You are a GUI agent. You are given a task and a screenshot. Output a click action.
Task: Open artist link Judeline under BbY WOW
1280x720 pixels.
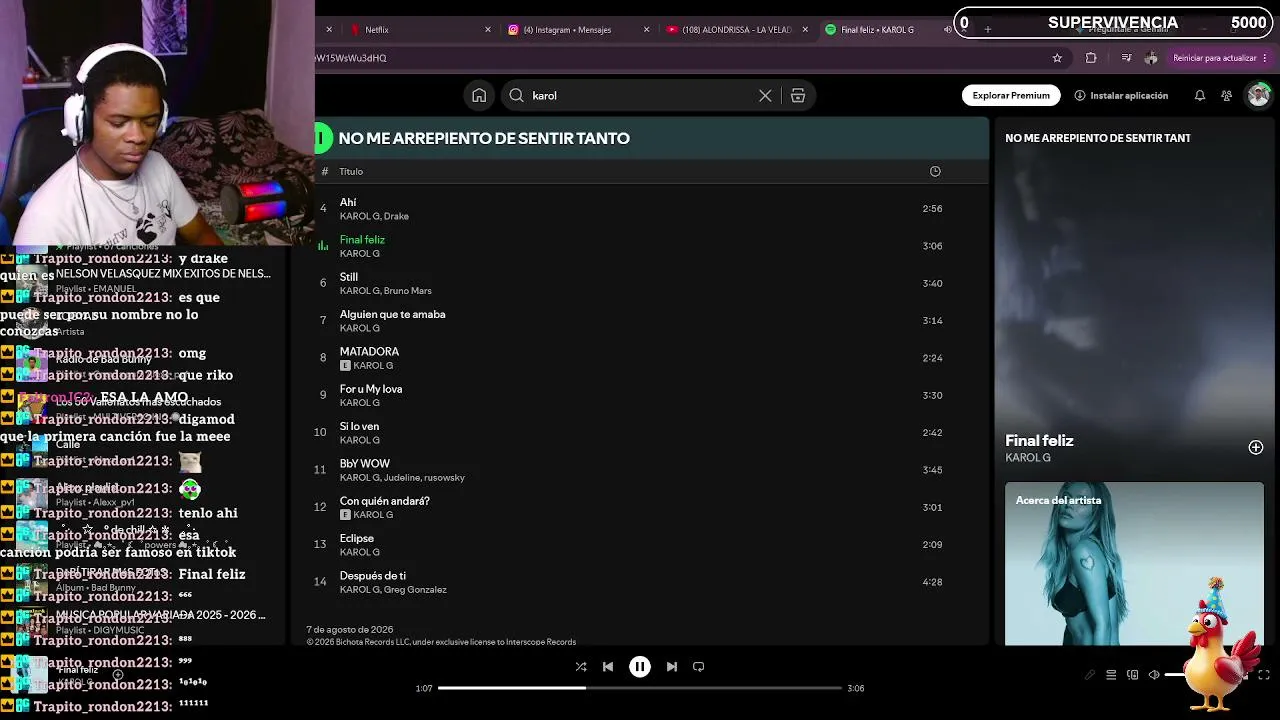(403, 478)
